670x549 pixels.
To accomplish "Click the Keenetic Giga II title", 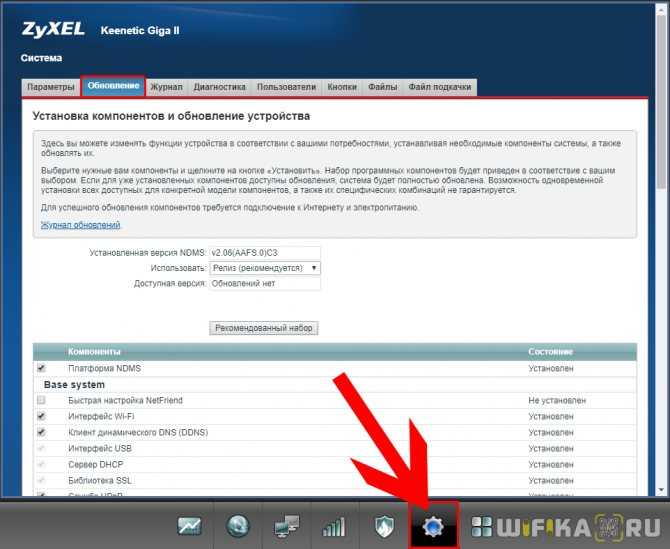I will 140,31.
